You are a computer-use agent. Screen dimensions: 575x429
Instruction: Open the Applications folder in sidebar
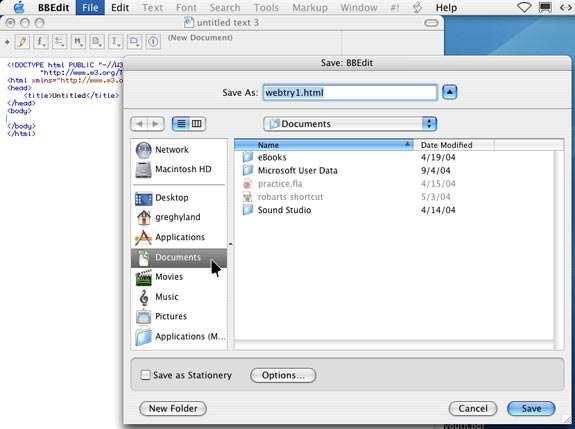point(179,237)
